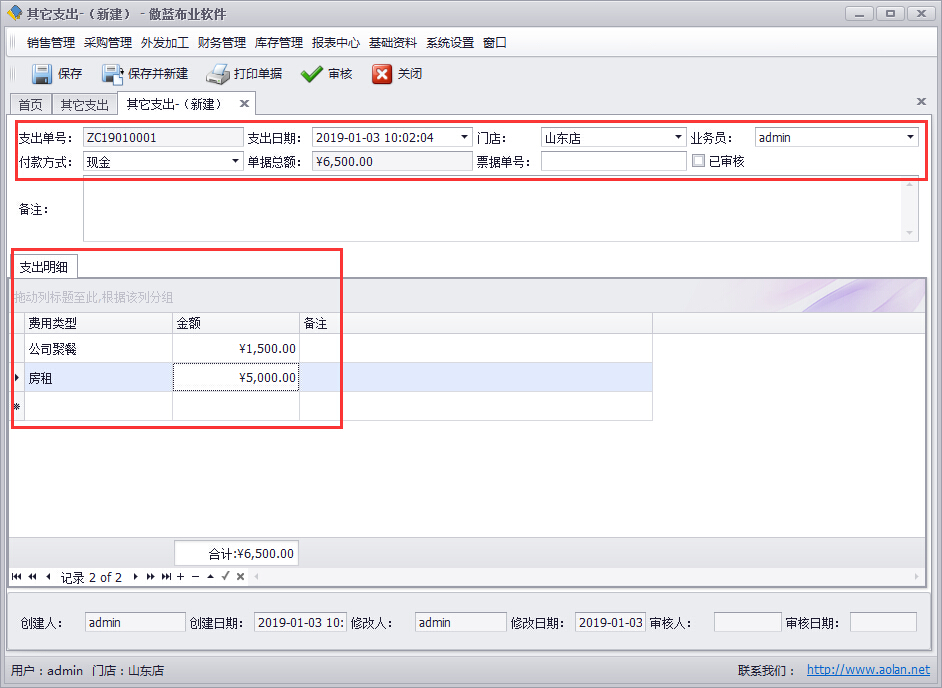This screenshot has width=942, height=688.
Task: Jump to first record in navigator
Action: click(16, 576)
